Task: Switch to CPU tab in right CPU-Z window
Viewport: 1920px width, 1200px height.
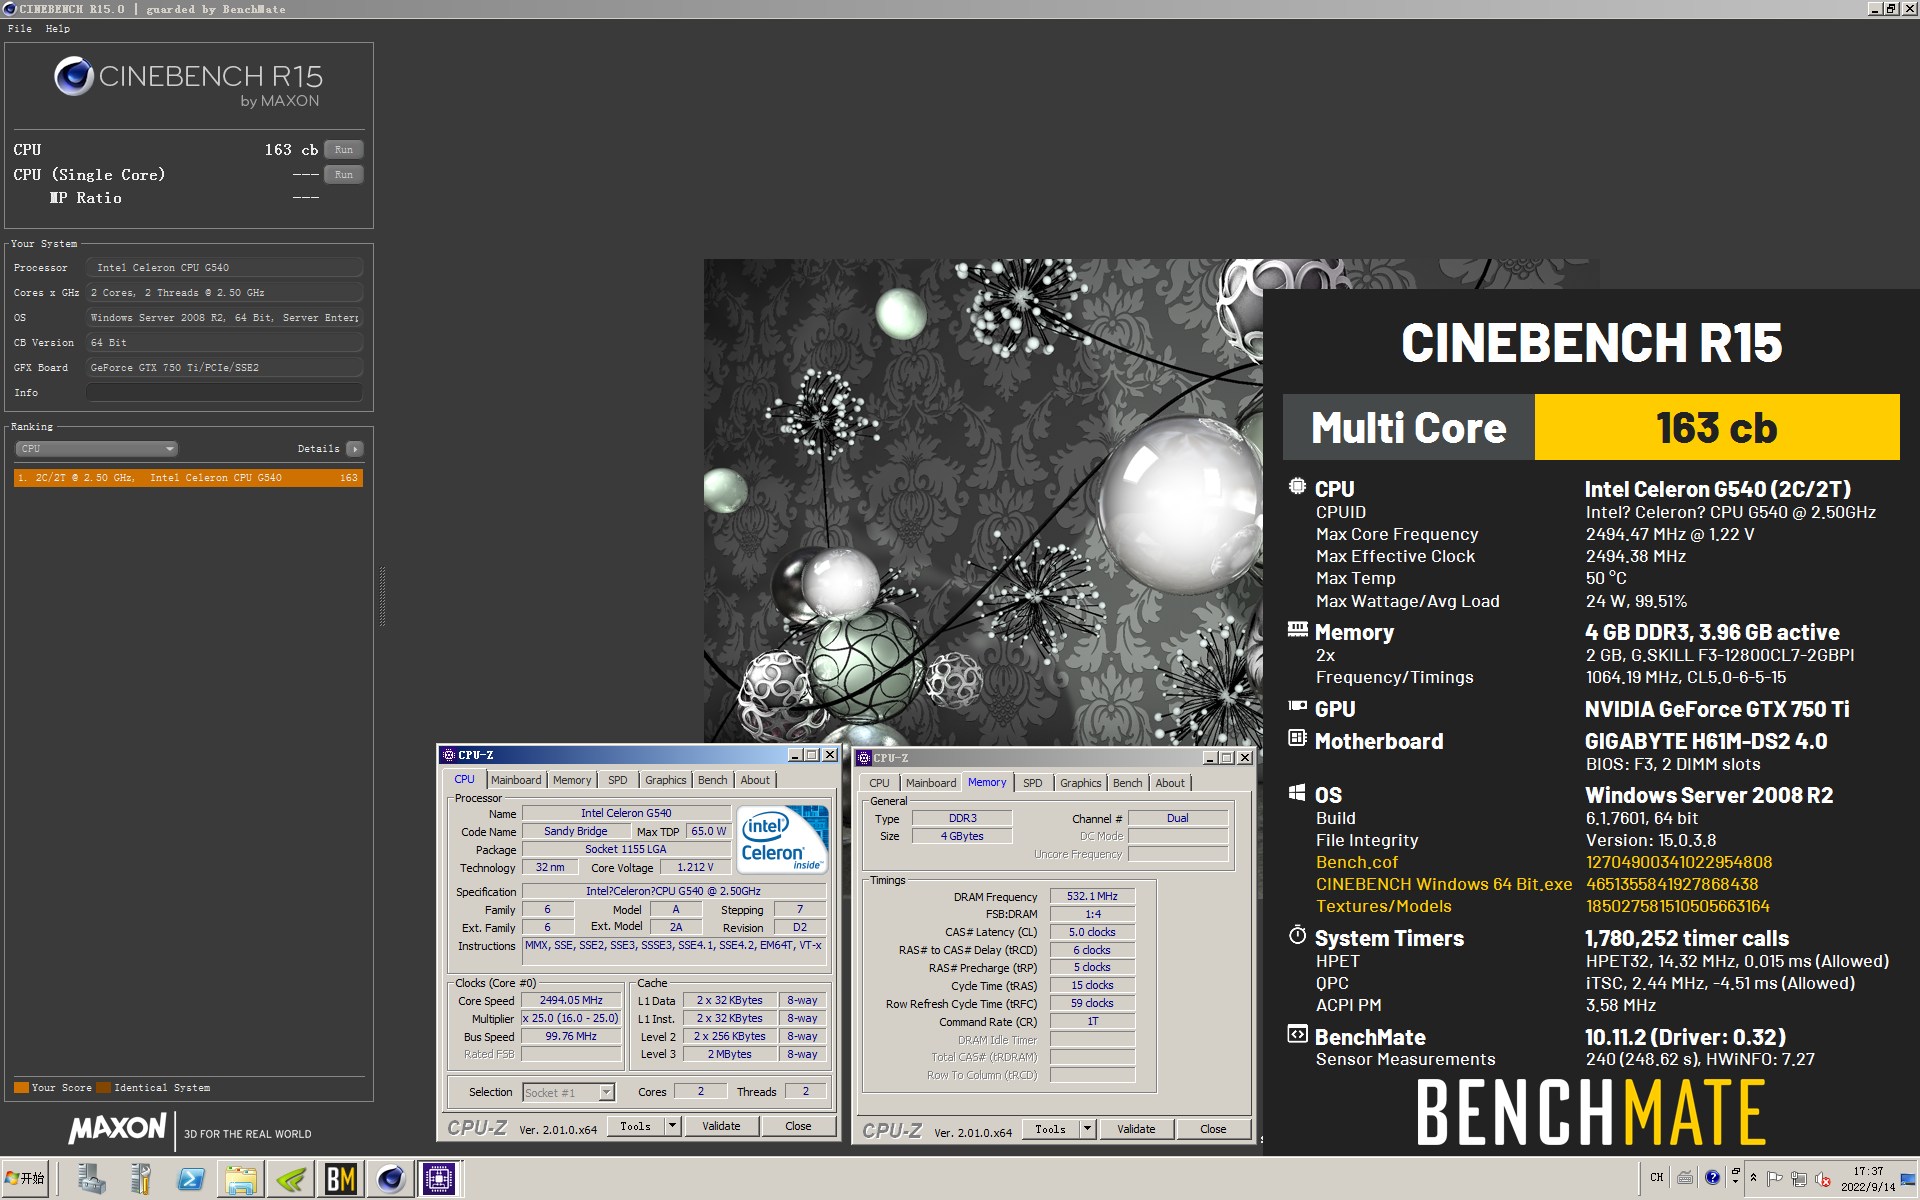Action: pyautogui.click(x=879, y=783)
